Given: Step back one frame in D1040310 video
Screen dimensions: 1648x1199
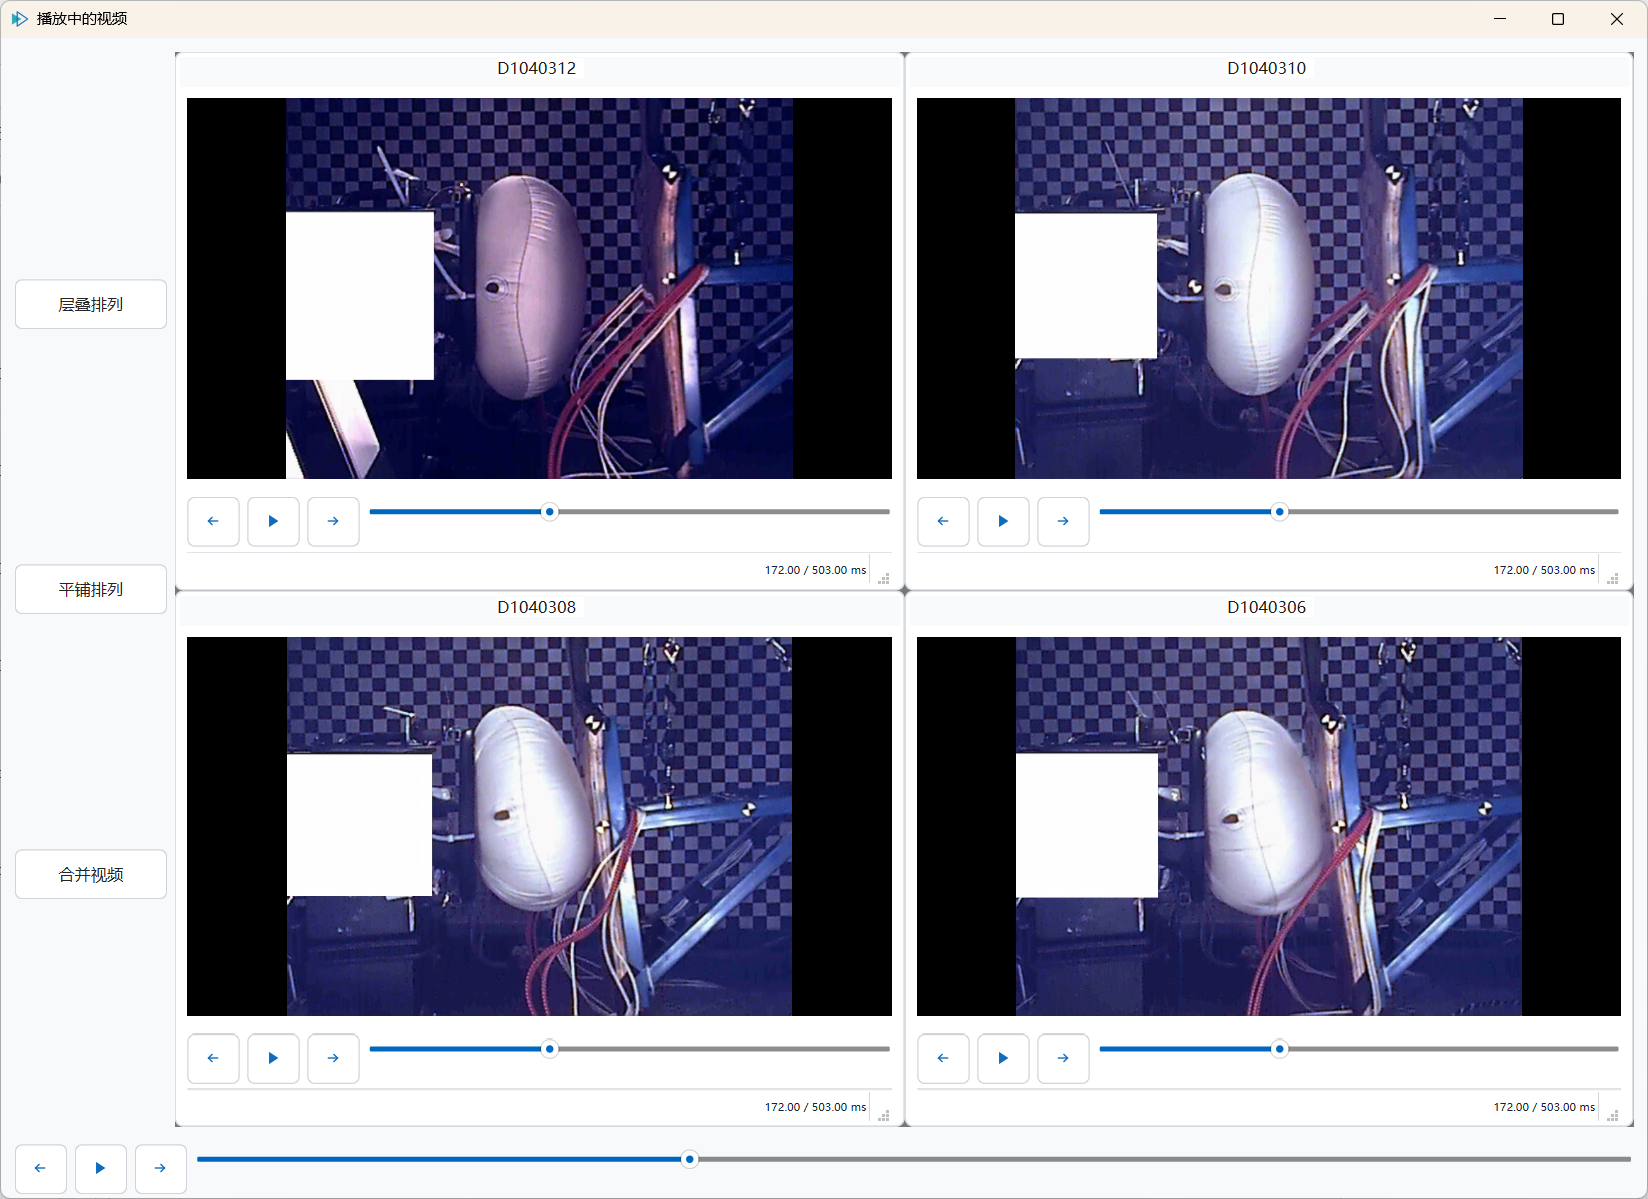Looking at the screenshot, I should [x=943, y=521].
